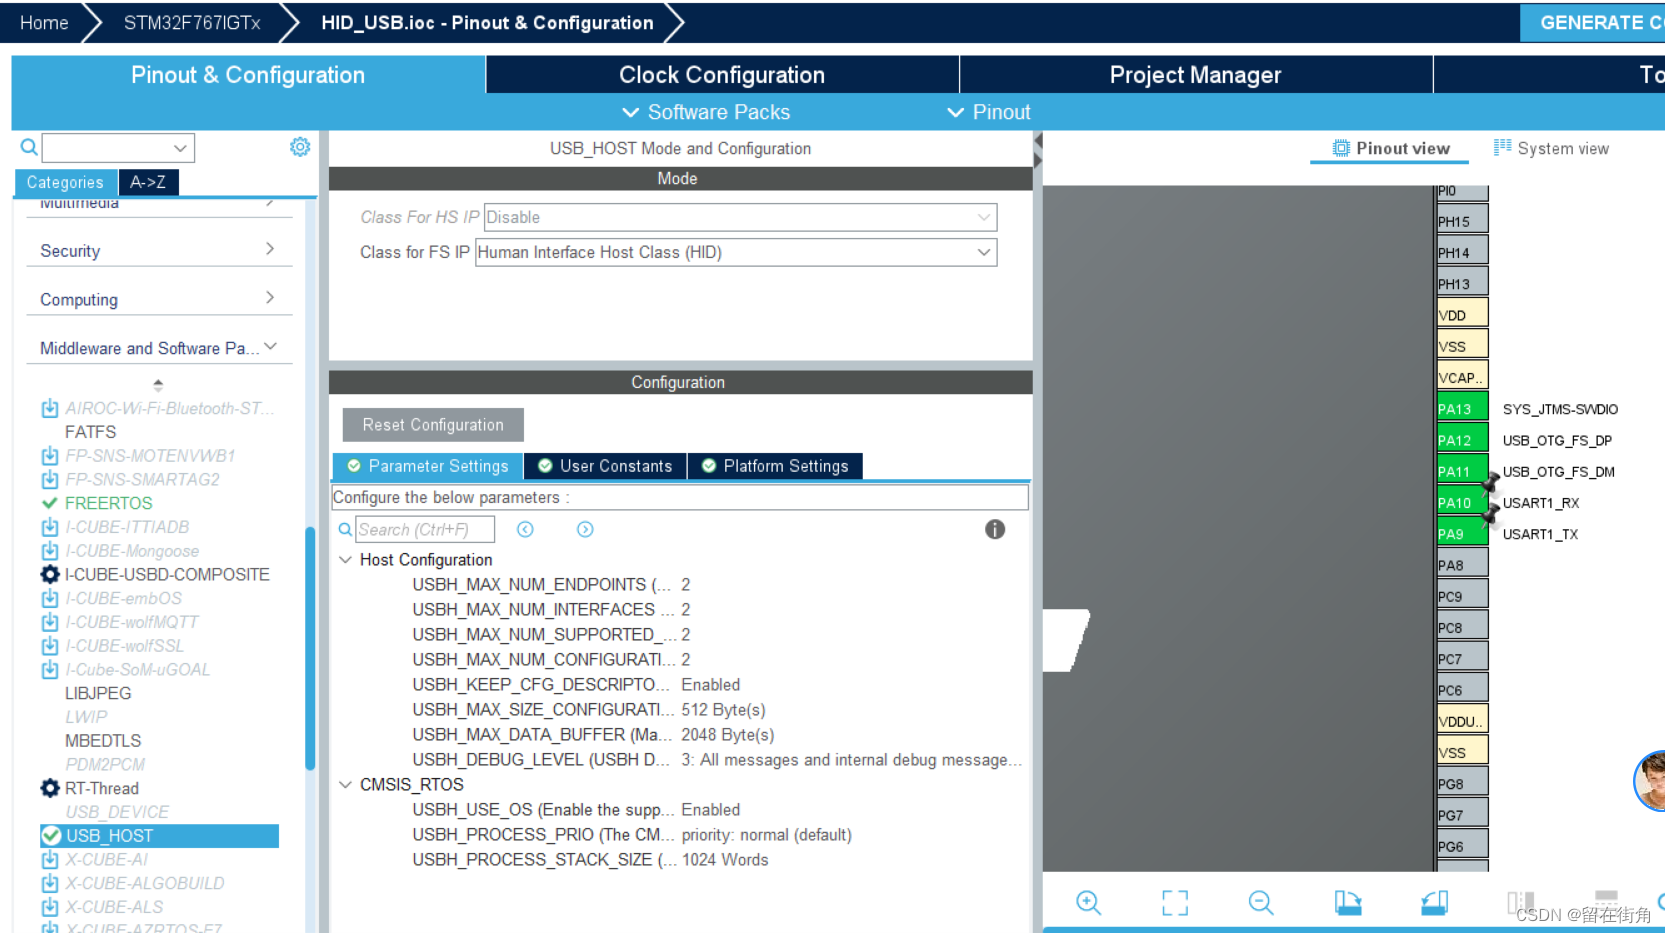Viewport: 1665px width, 933px height.
Task: Switch to the Clock Configuration tab
Action: [x=722, y=75]
